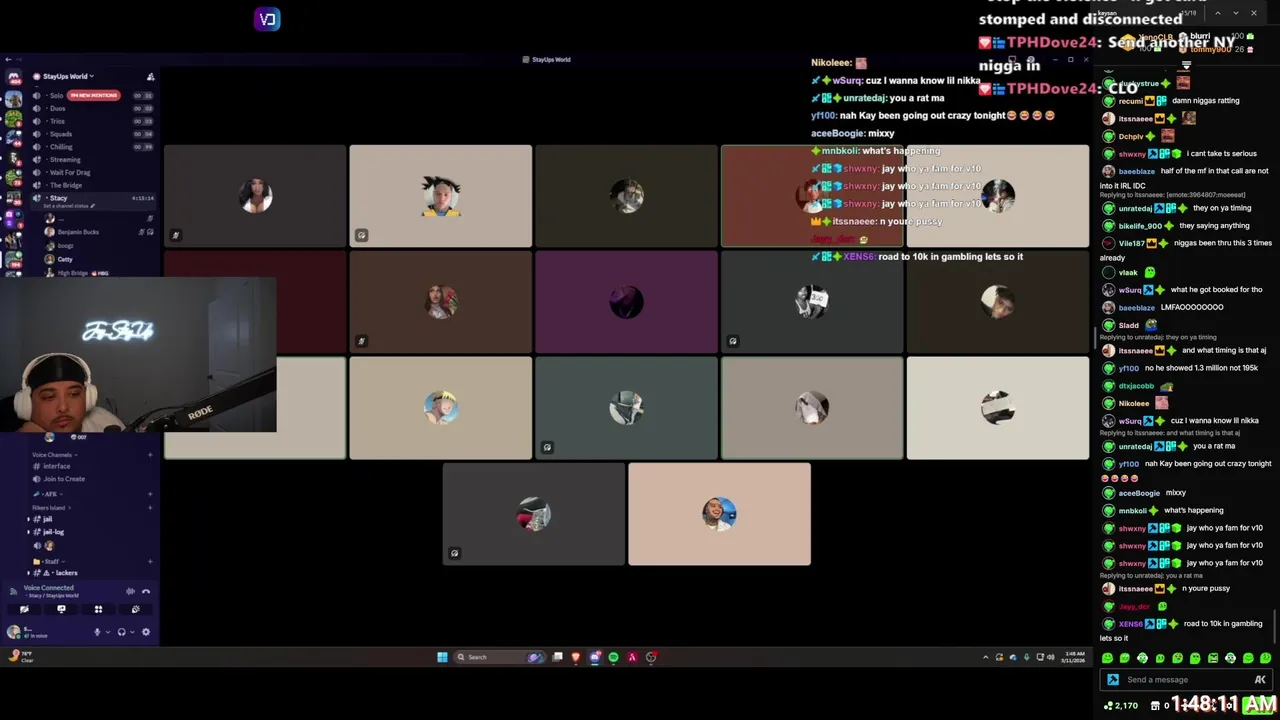Open microphone input options arrow
This screenshot has height=720, width=1280.
point(108,632)
